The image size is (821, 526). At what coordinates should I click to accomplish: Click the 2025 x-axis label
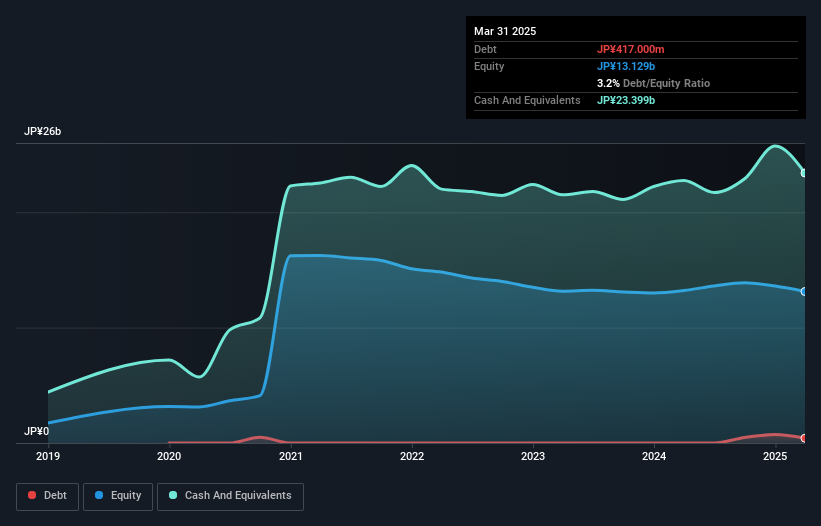click(x=775, y=456)
